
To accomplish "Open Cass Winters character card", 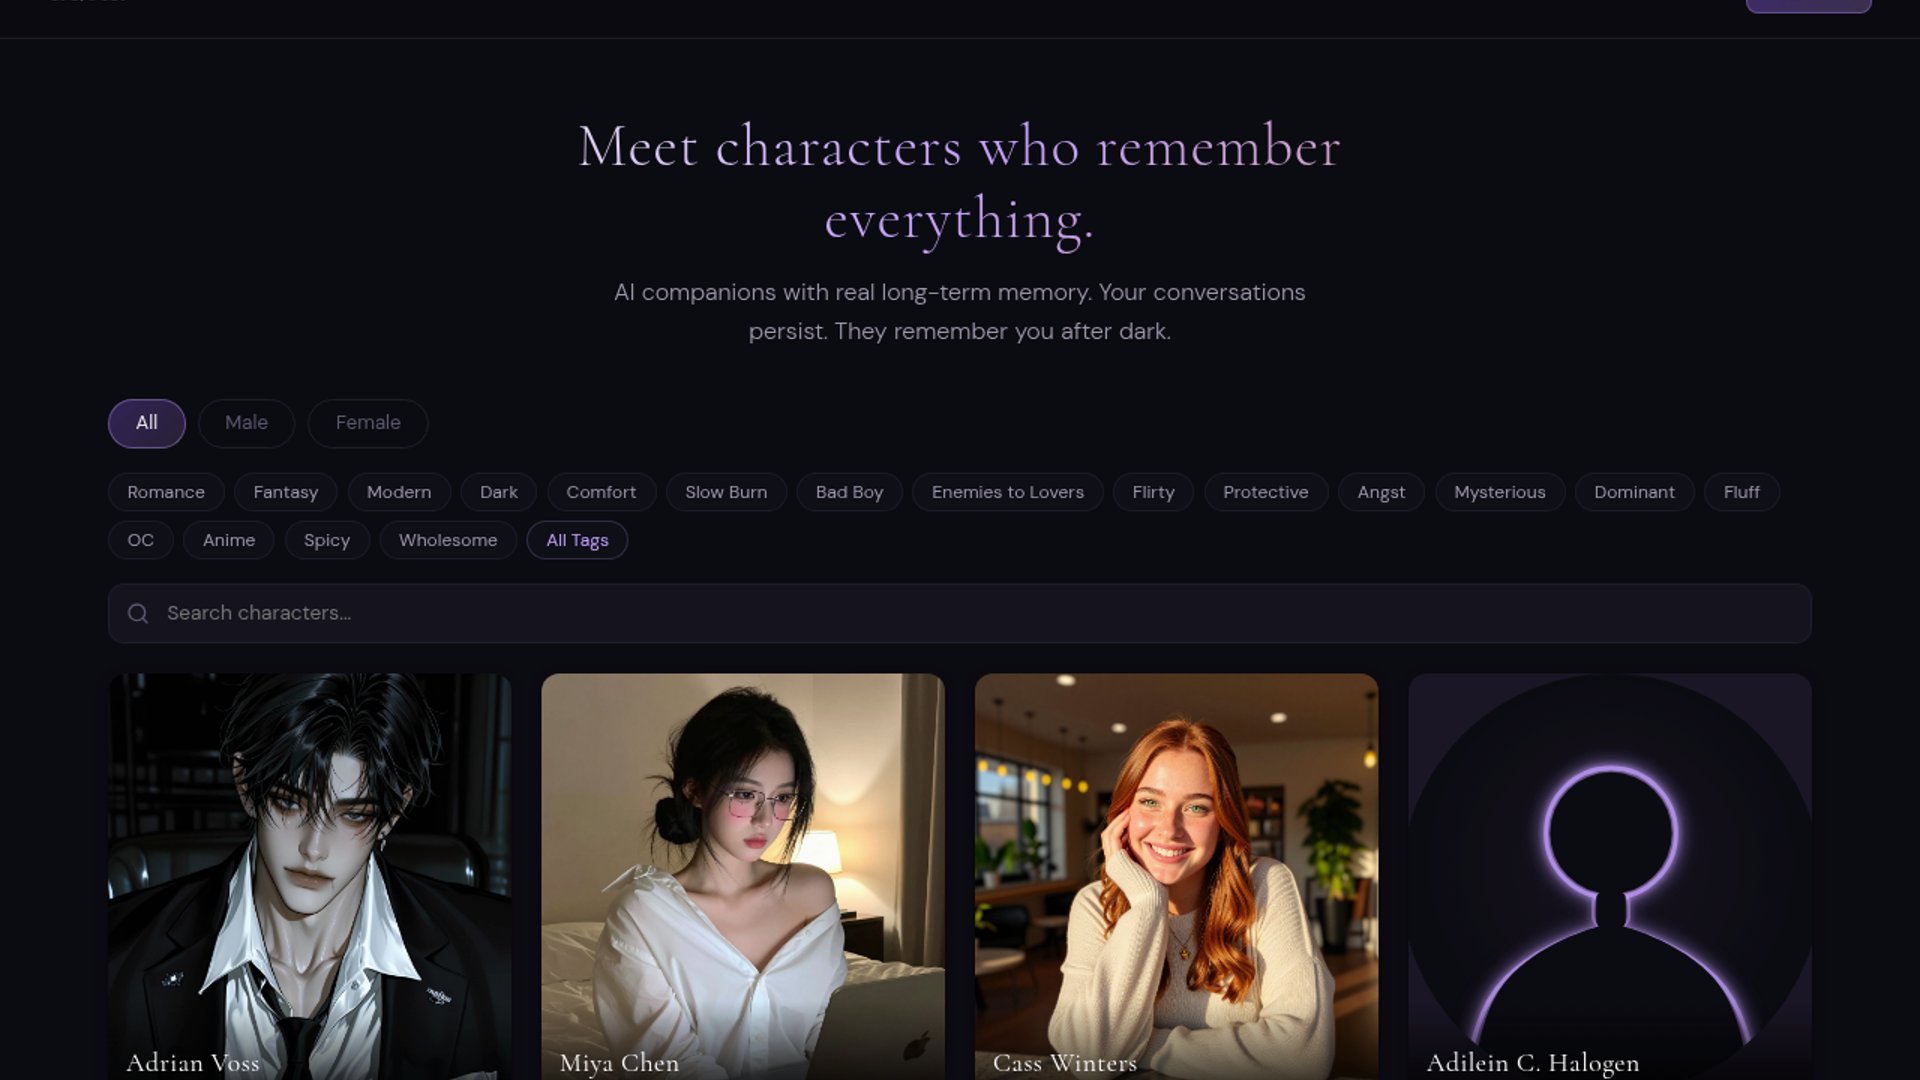I will click(1176, 876).
